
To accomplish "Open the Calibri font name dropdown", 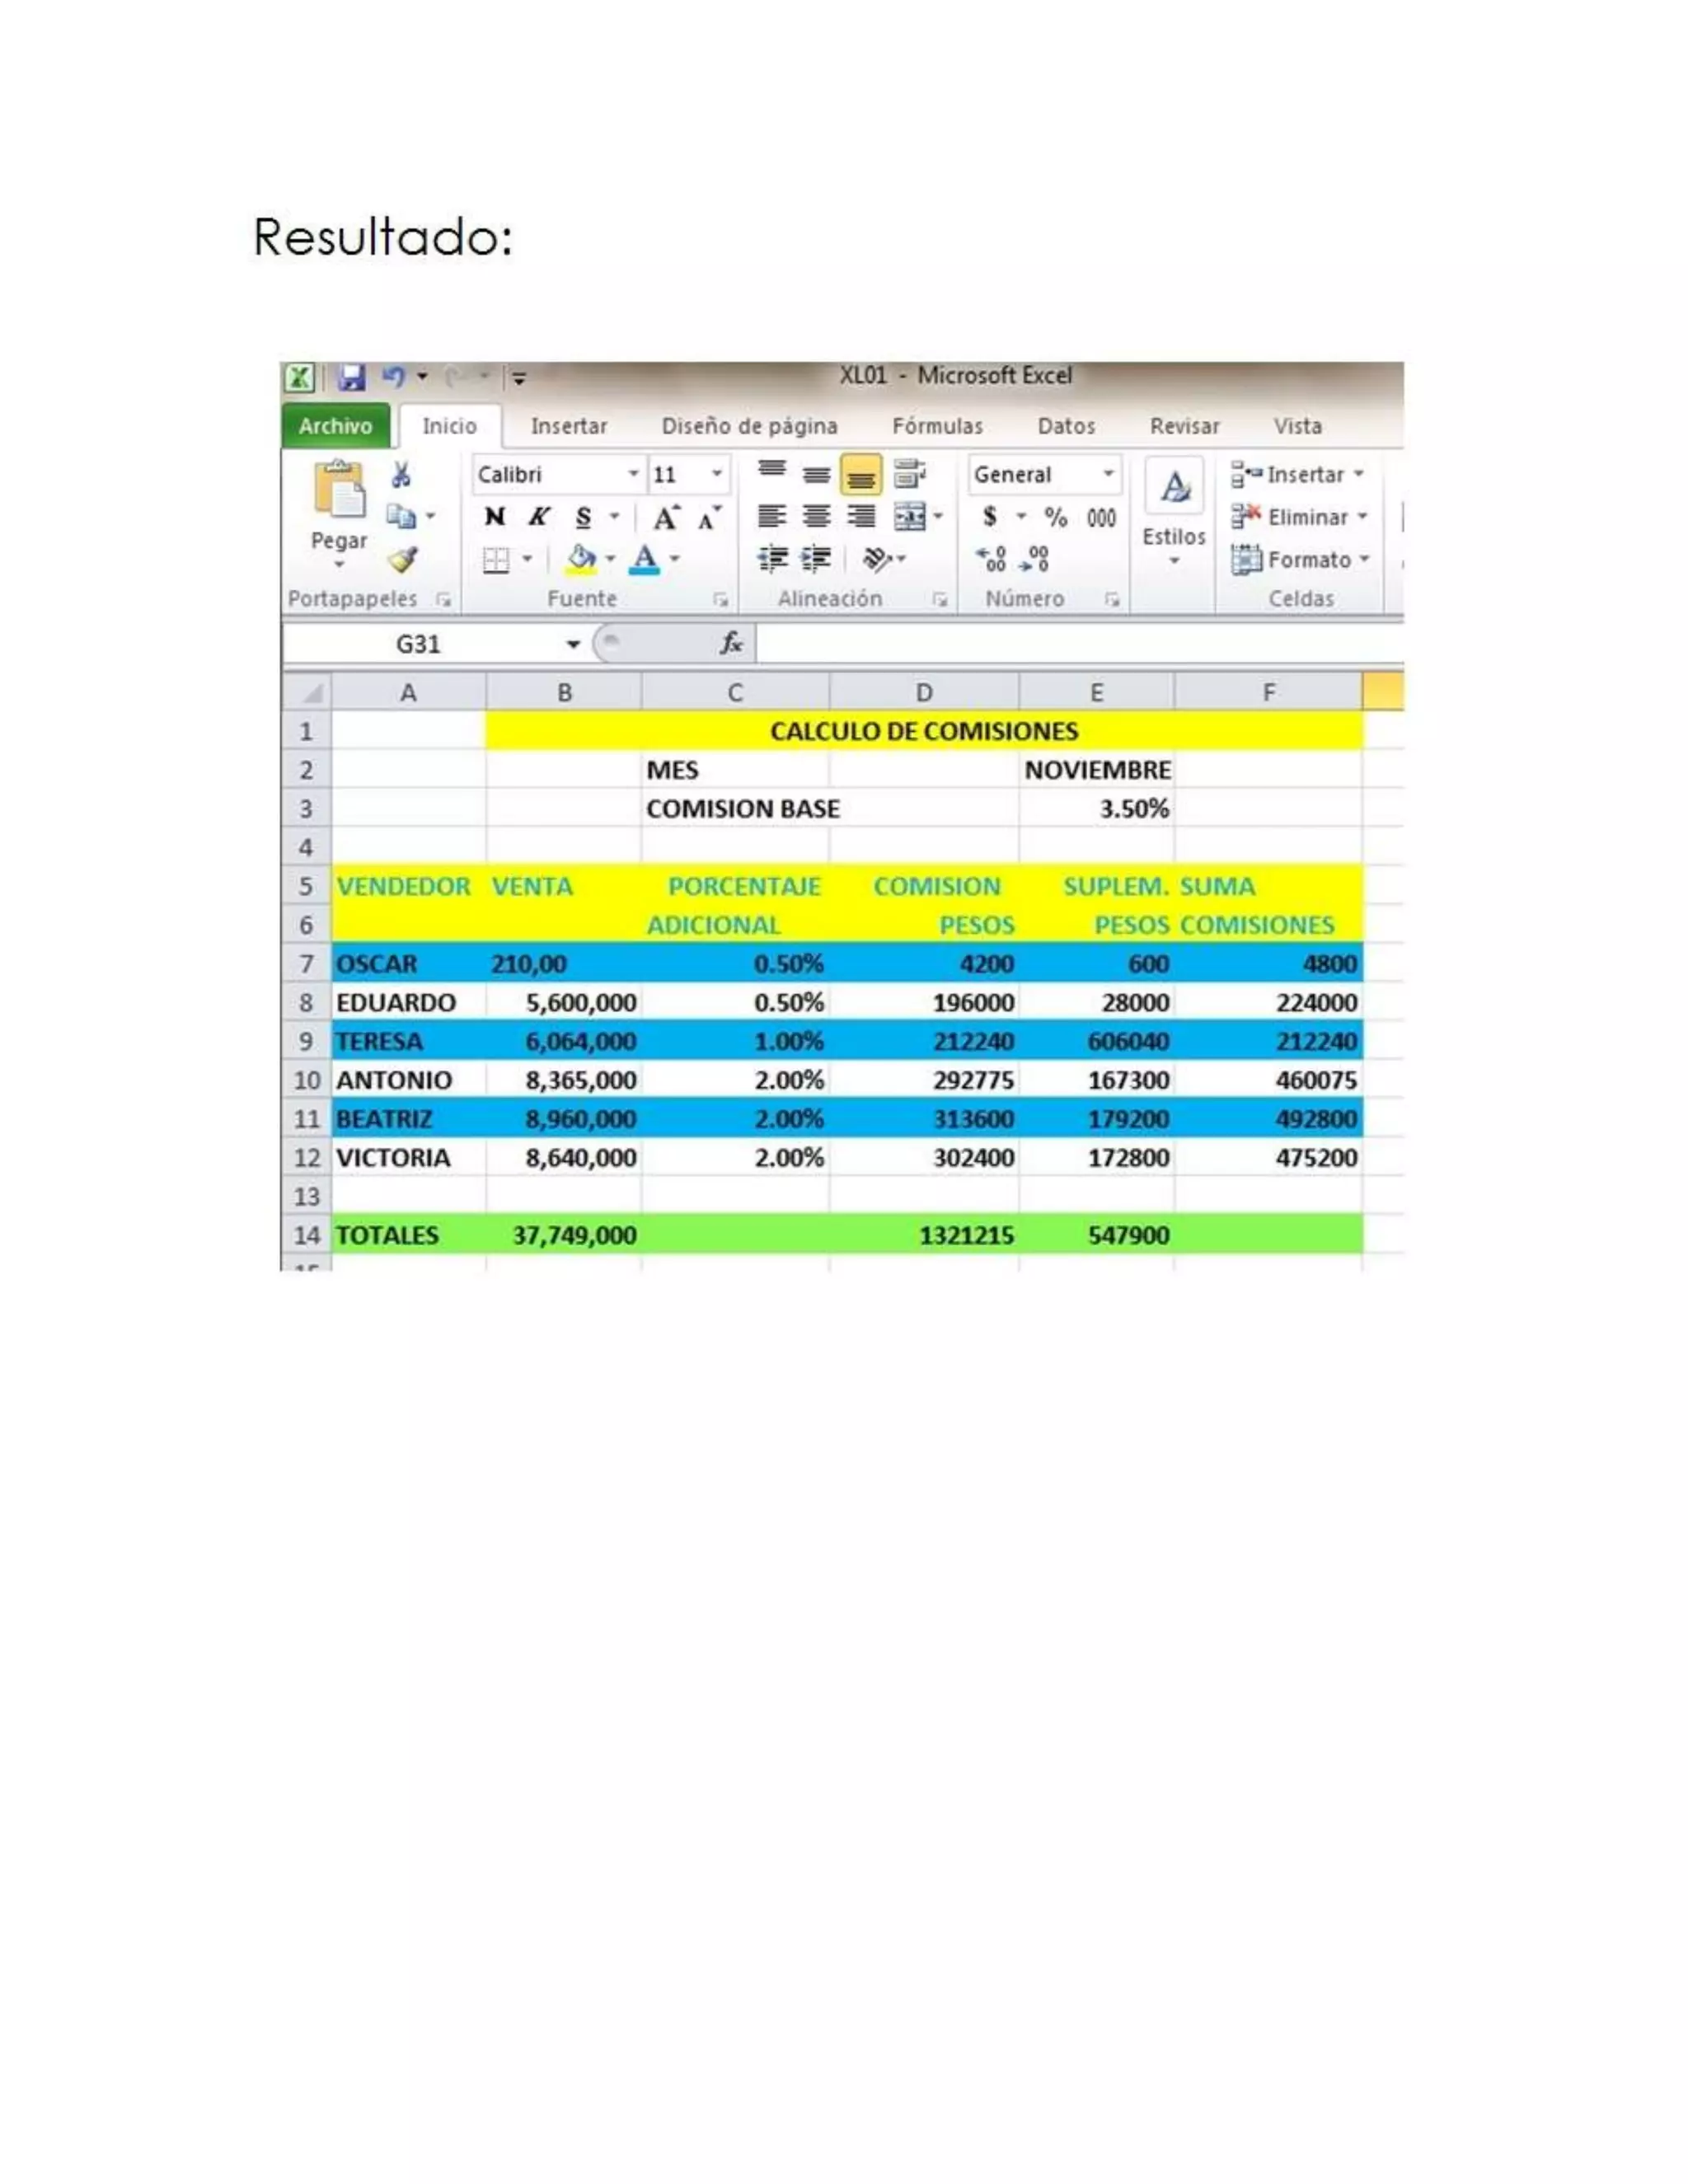I will (x=633, y=474).
